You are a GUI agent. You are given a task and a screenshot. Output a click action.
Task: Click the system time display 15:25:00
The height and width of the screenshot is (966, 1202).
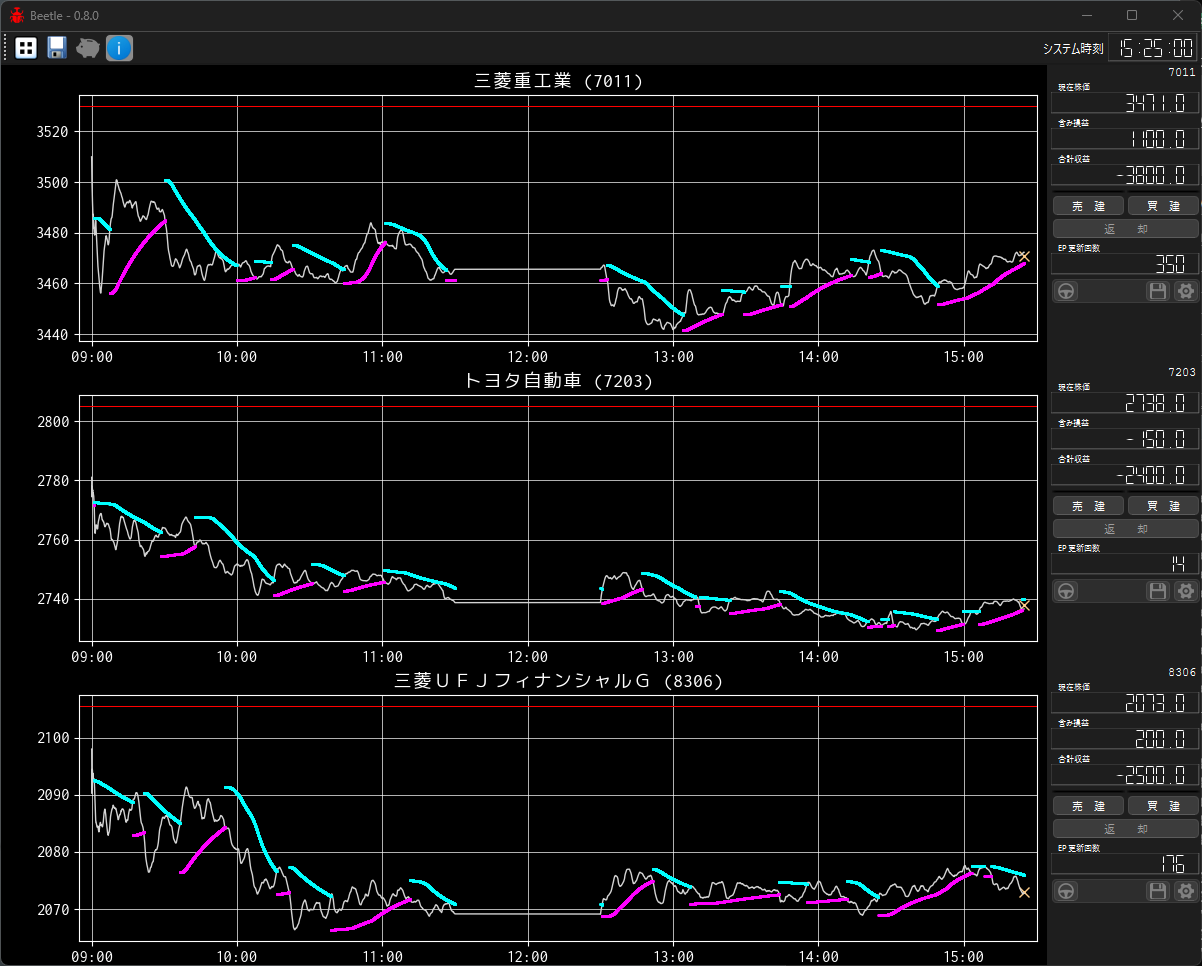[1153, 47]
